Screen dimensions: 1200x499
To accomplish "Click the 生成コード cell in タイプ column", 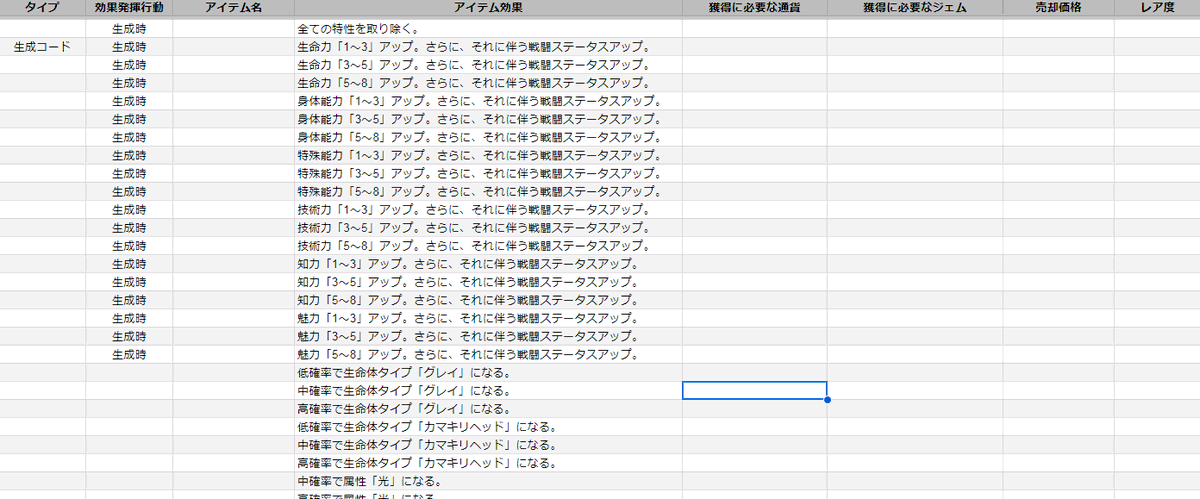I will (43, 47).
